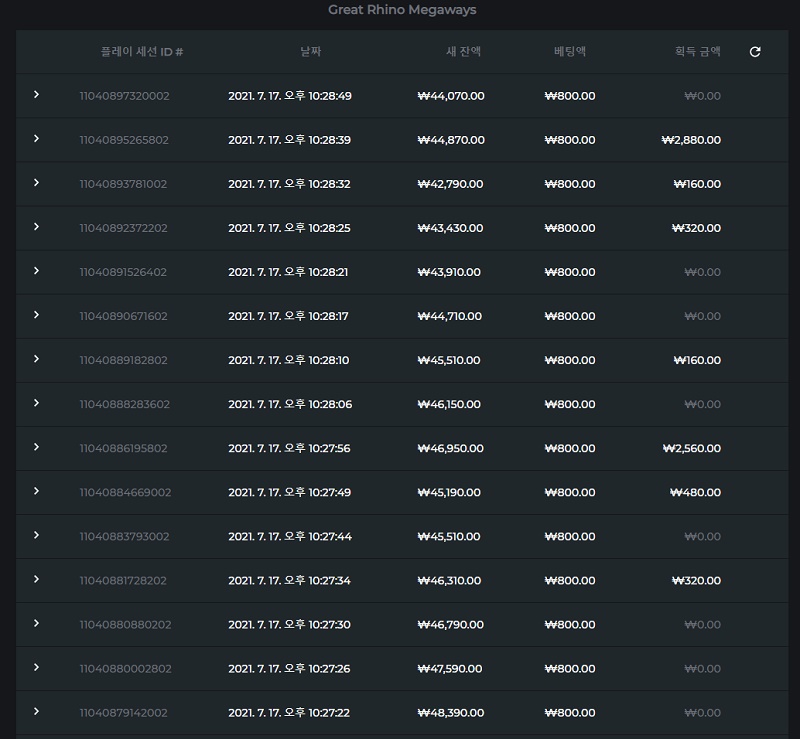Click the date ending 10:28:21
Viewport: 800px width, 739px height.
click(288, 272)
